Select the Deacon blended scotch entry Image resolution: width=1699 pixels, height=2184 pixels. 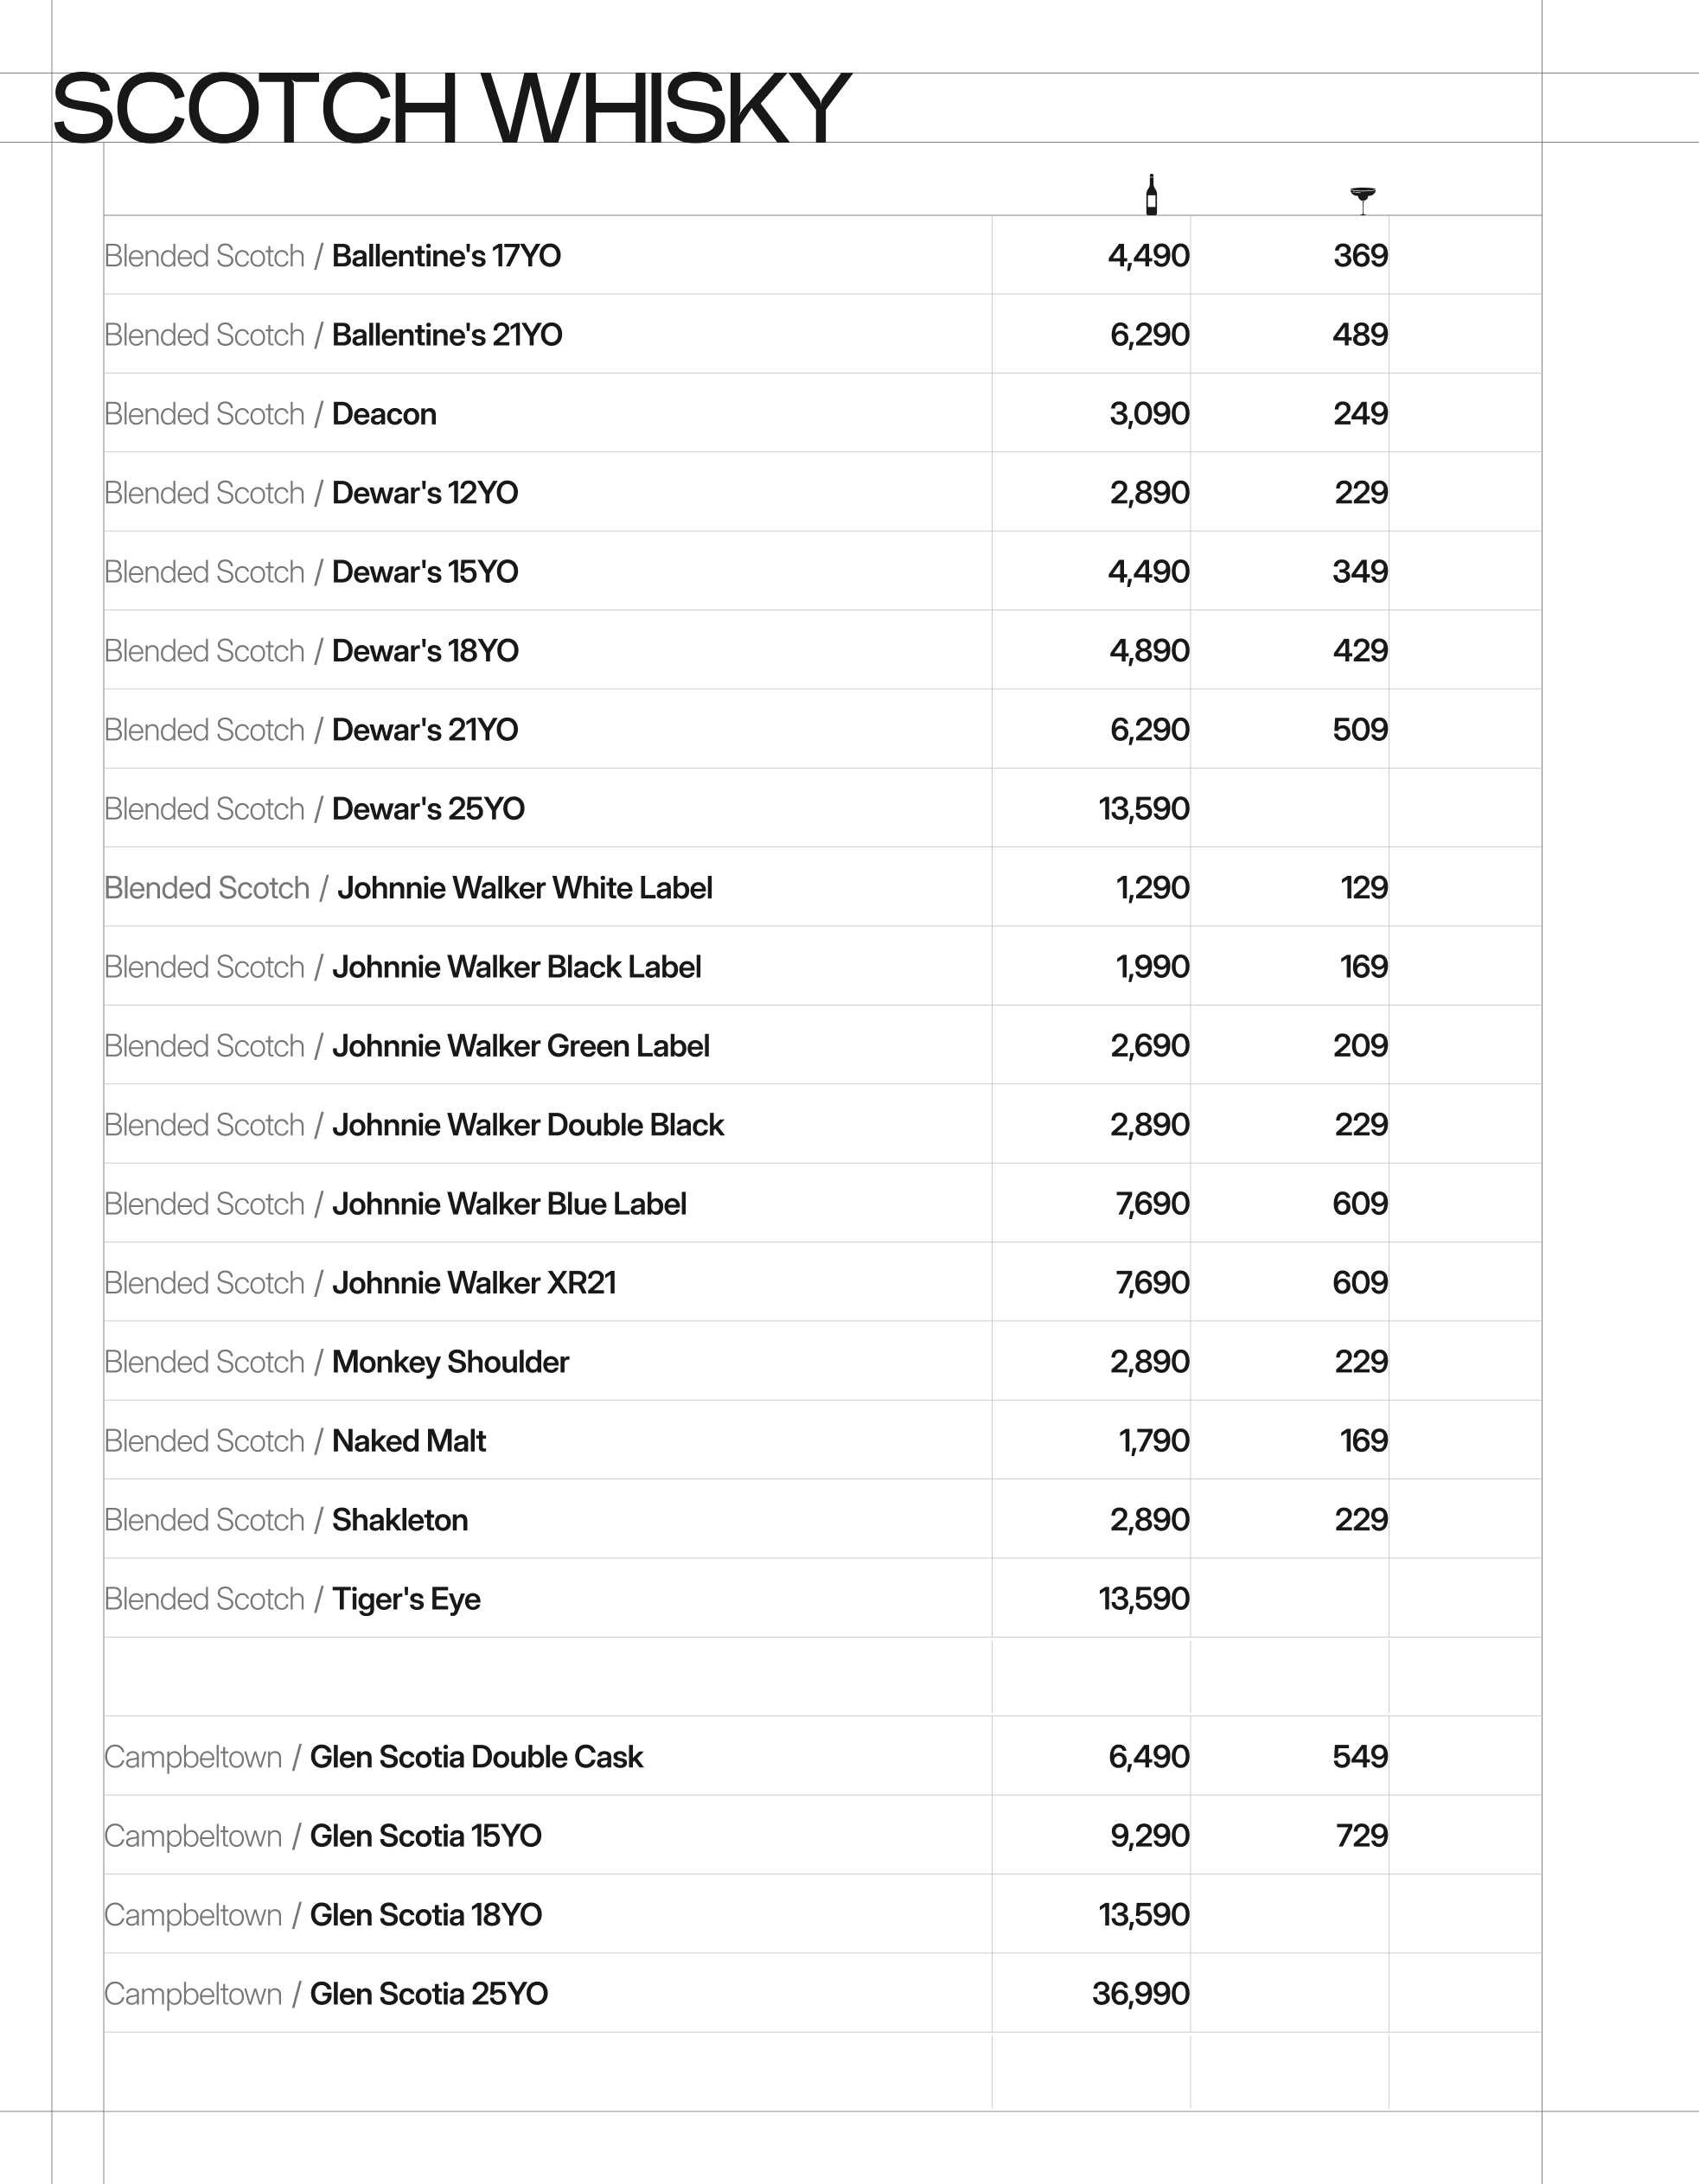(x=384, y=414)
